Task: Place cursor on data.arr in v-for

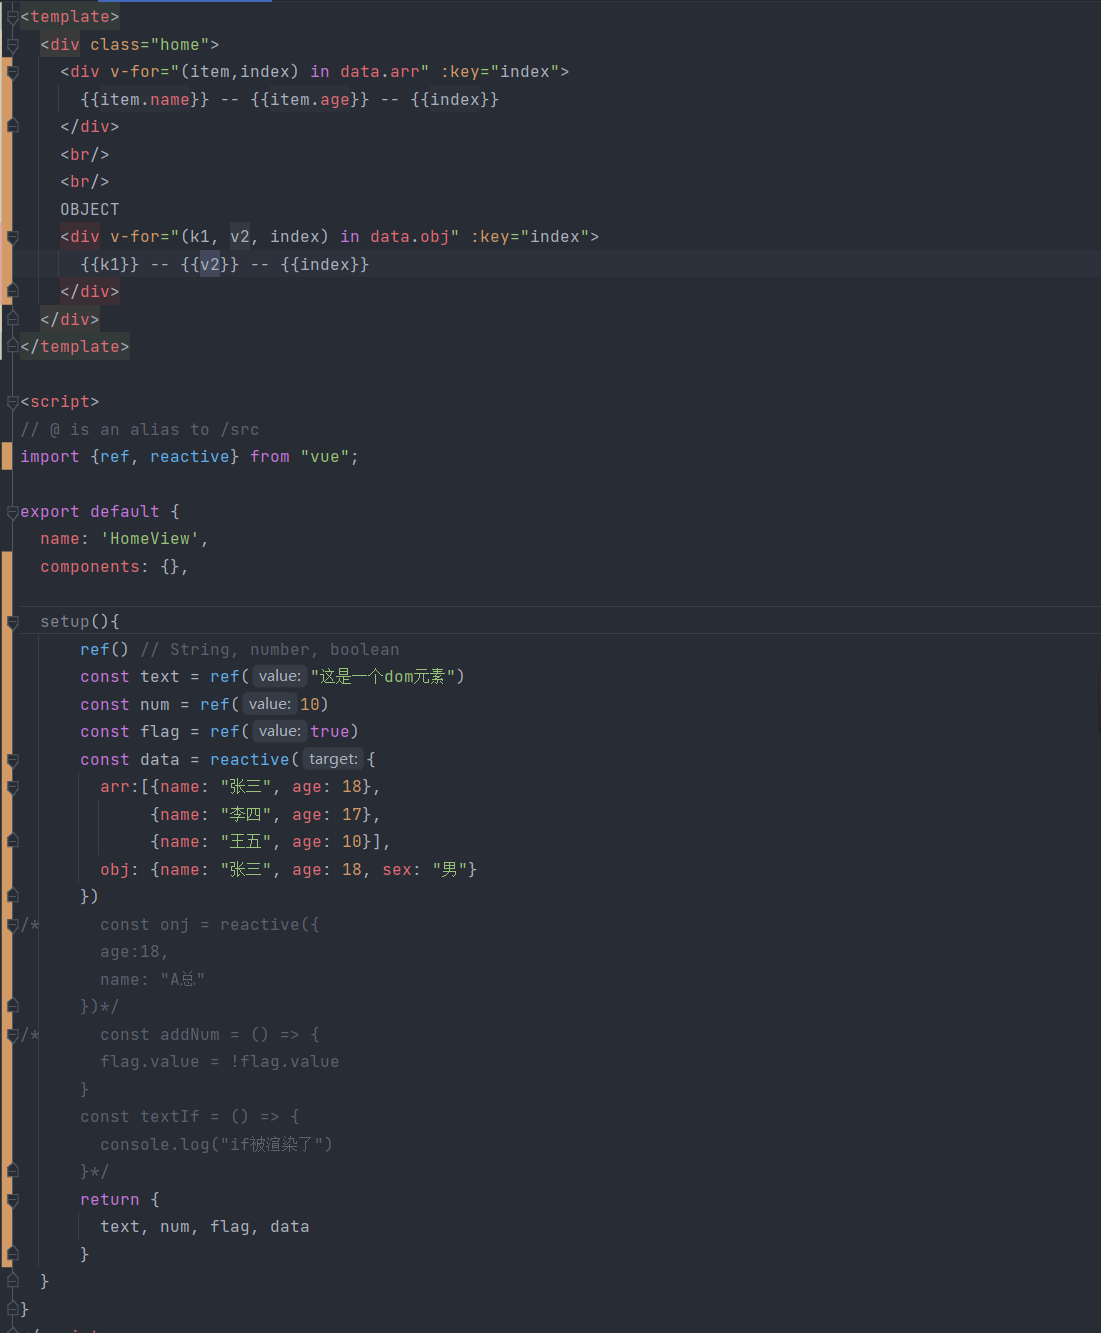Action: click(380, 72)
